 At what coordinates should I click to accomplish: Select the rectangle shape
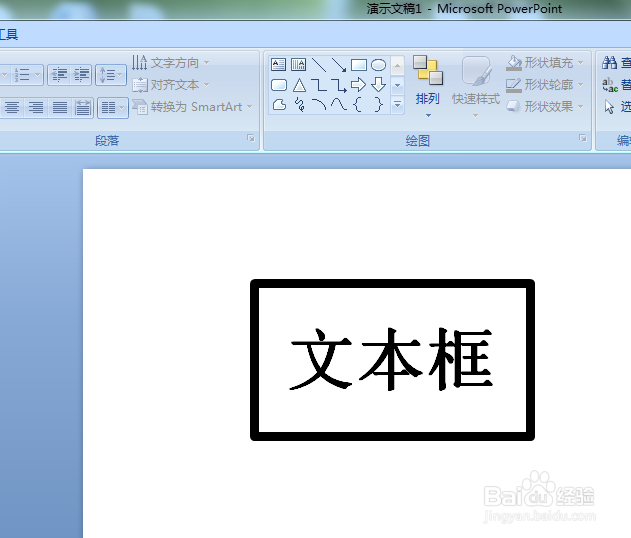(359, 65)
